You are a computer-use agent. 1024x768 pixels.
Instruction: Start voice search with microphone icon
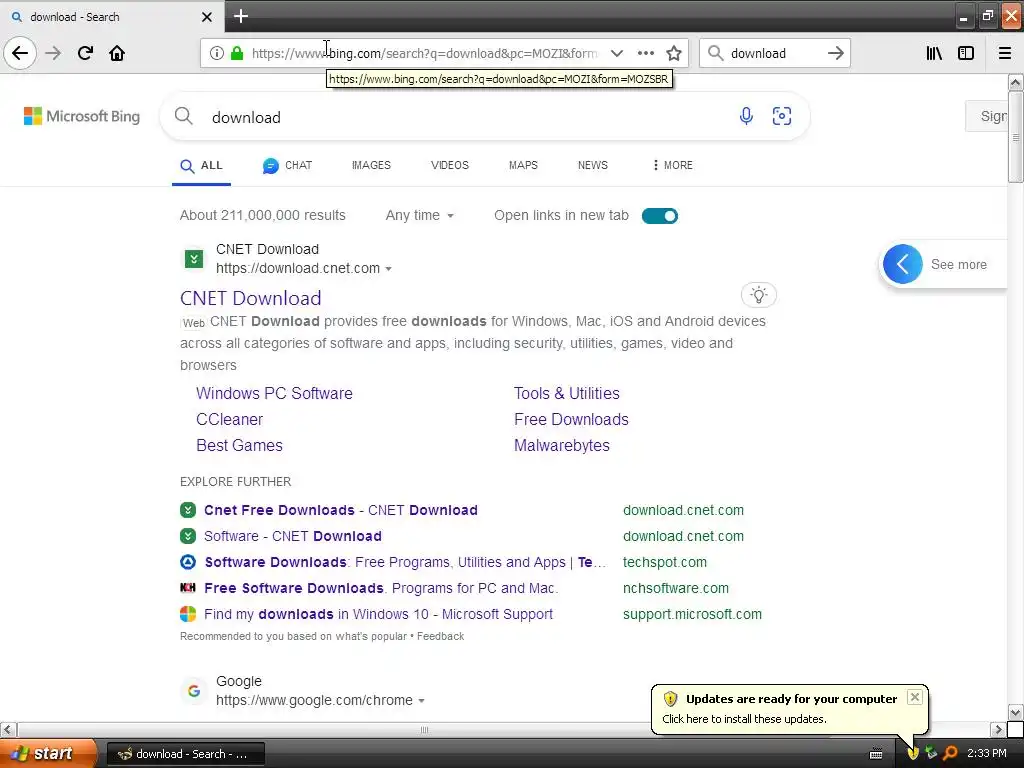746,116
